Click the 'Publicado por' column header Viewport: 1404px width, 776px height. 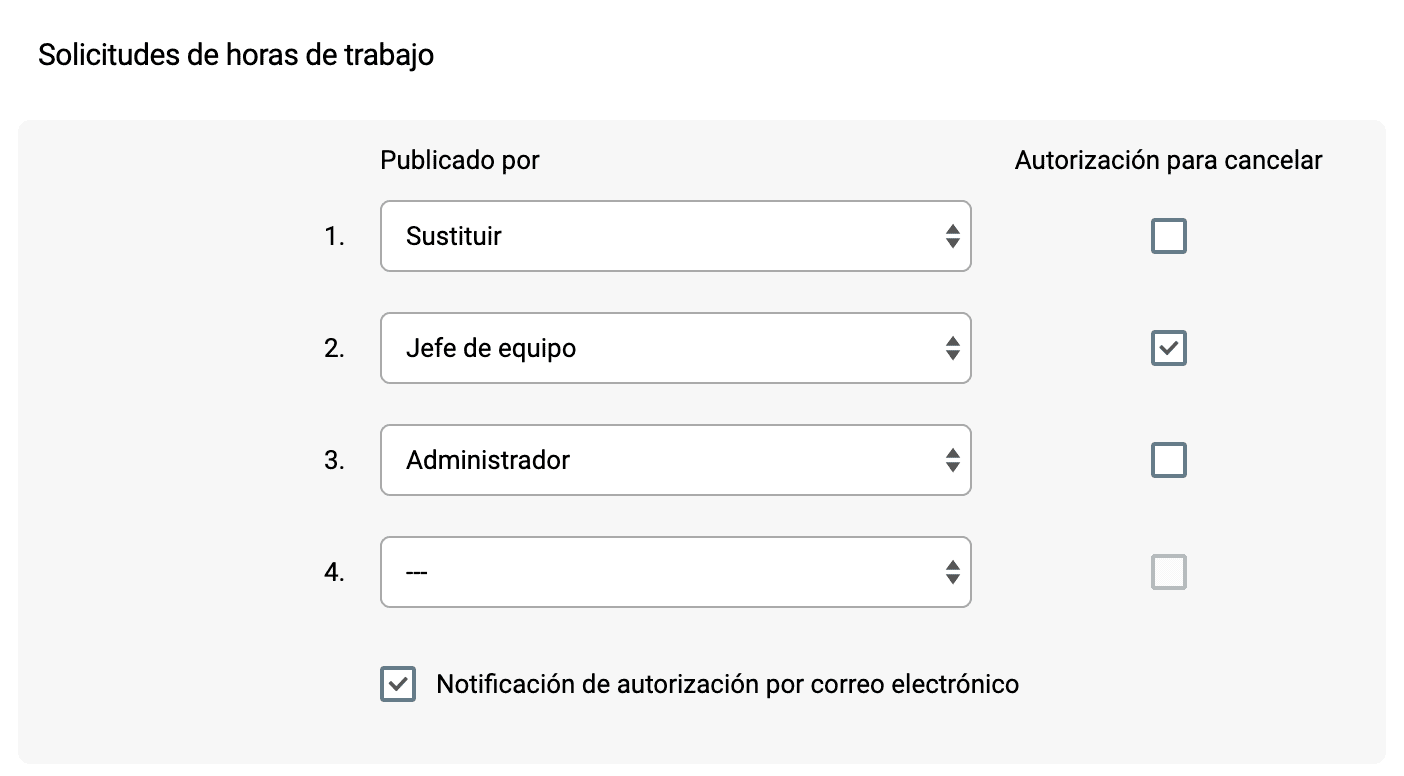[x=459, y=159]
